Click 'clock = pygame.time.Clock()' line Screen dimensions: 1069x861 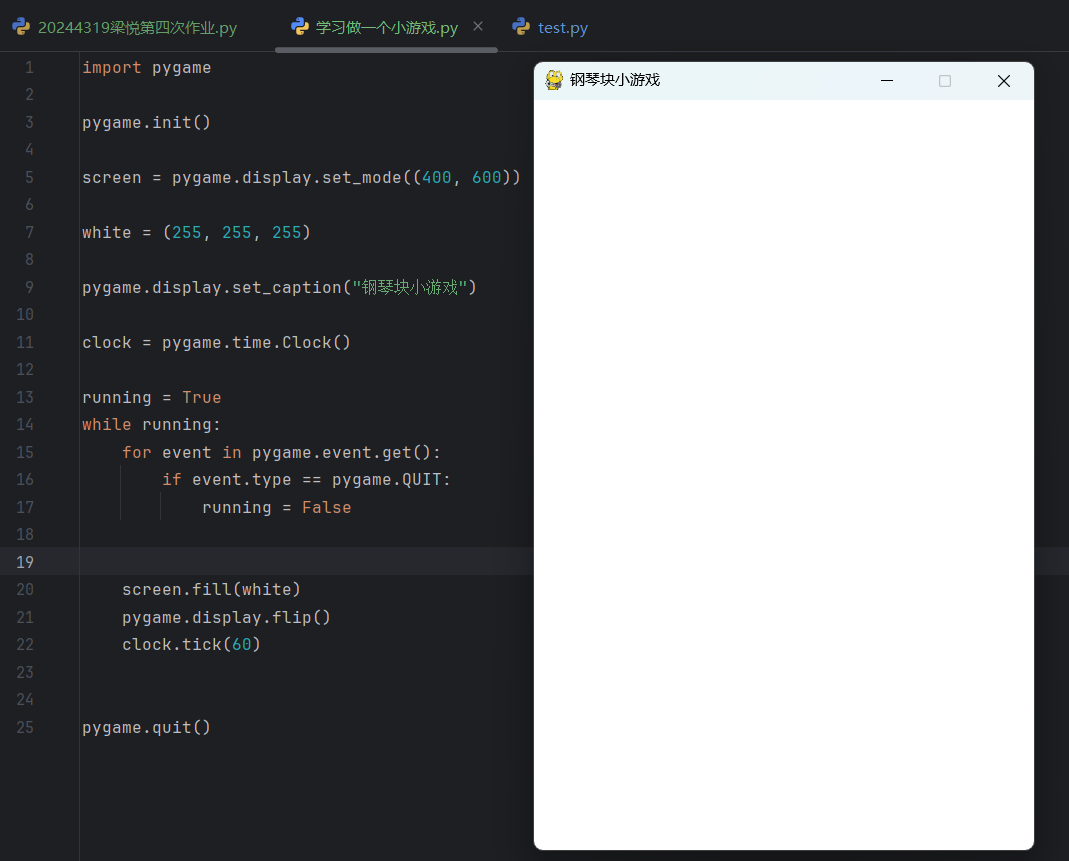pyautogui.click(x=216, y=342)
